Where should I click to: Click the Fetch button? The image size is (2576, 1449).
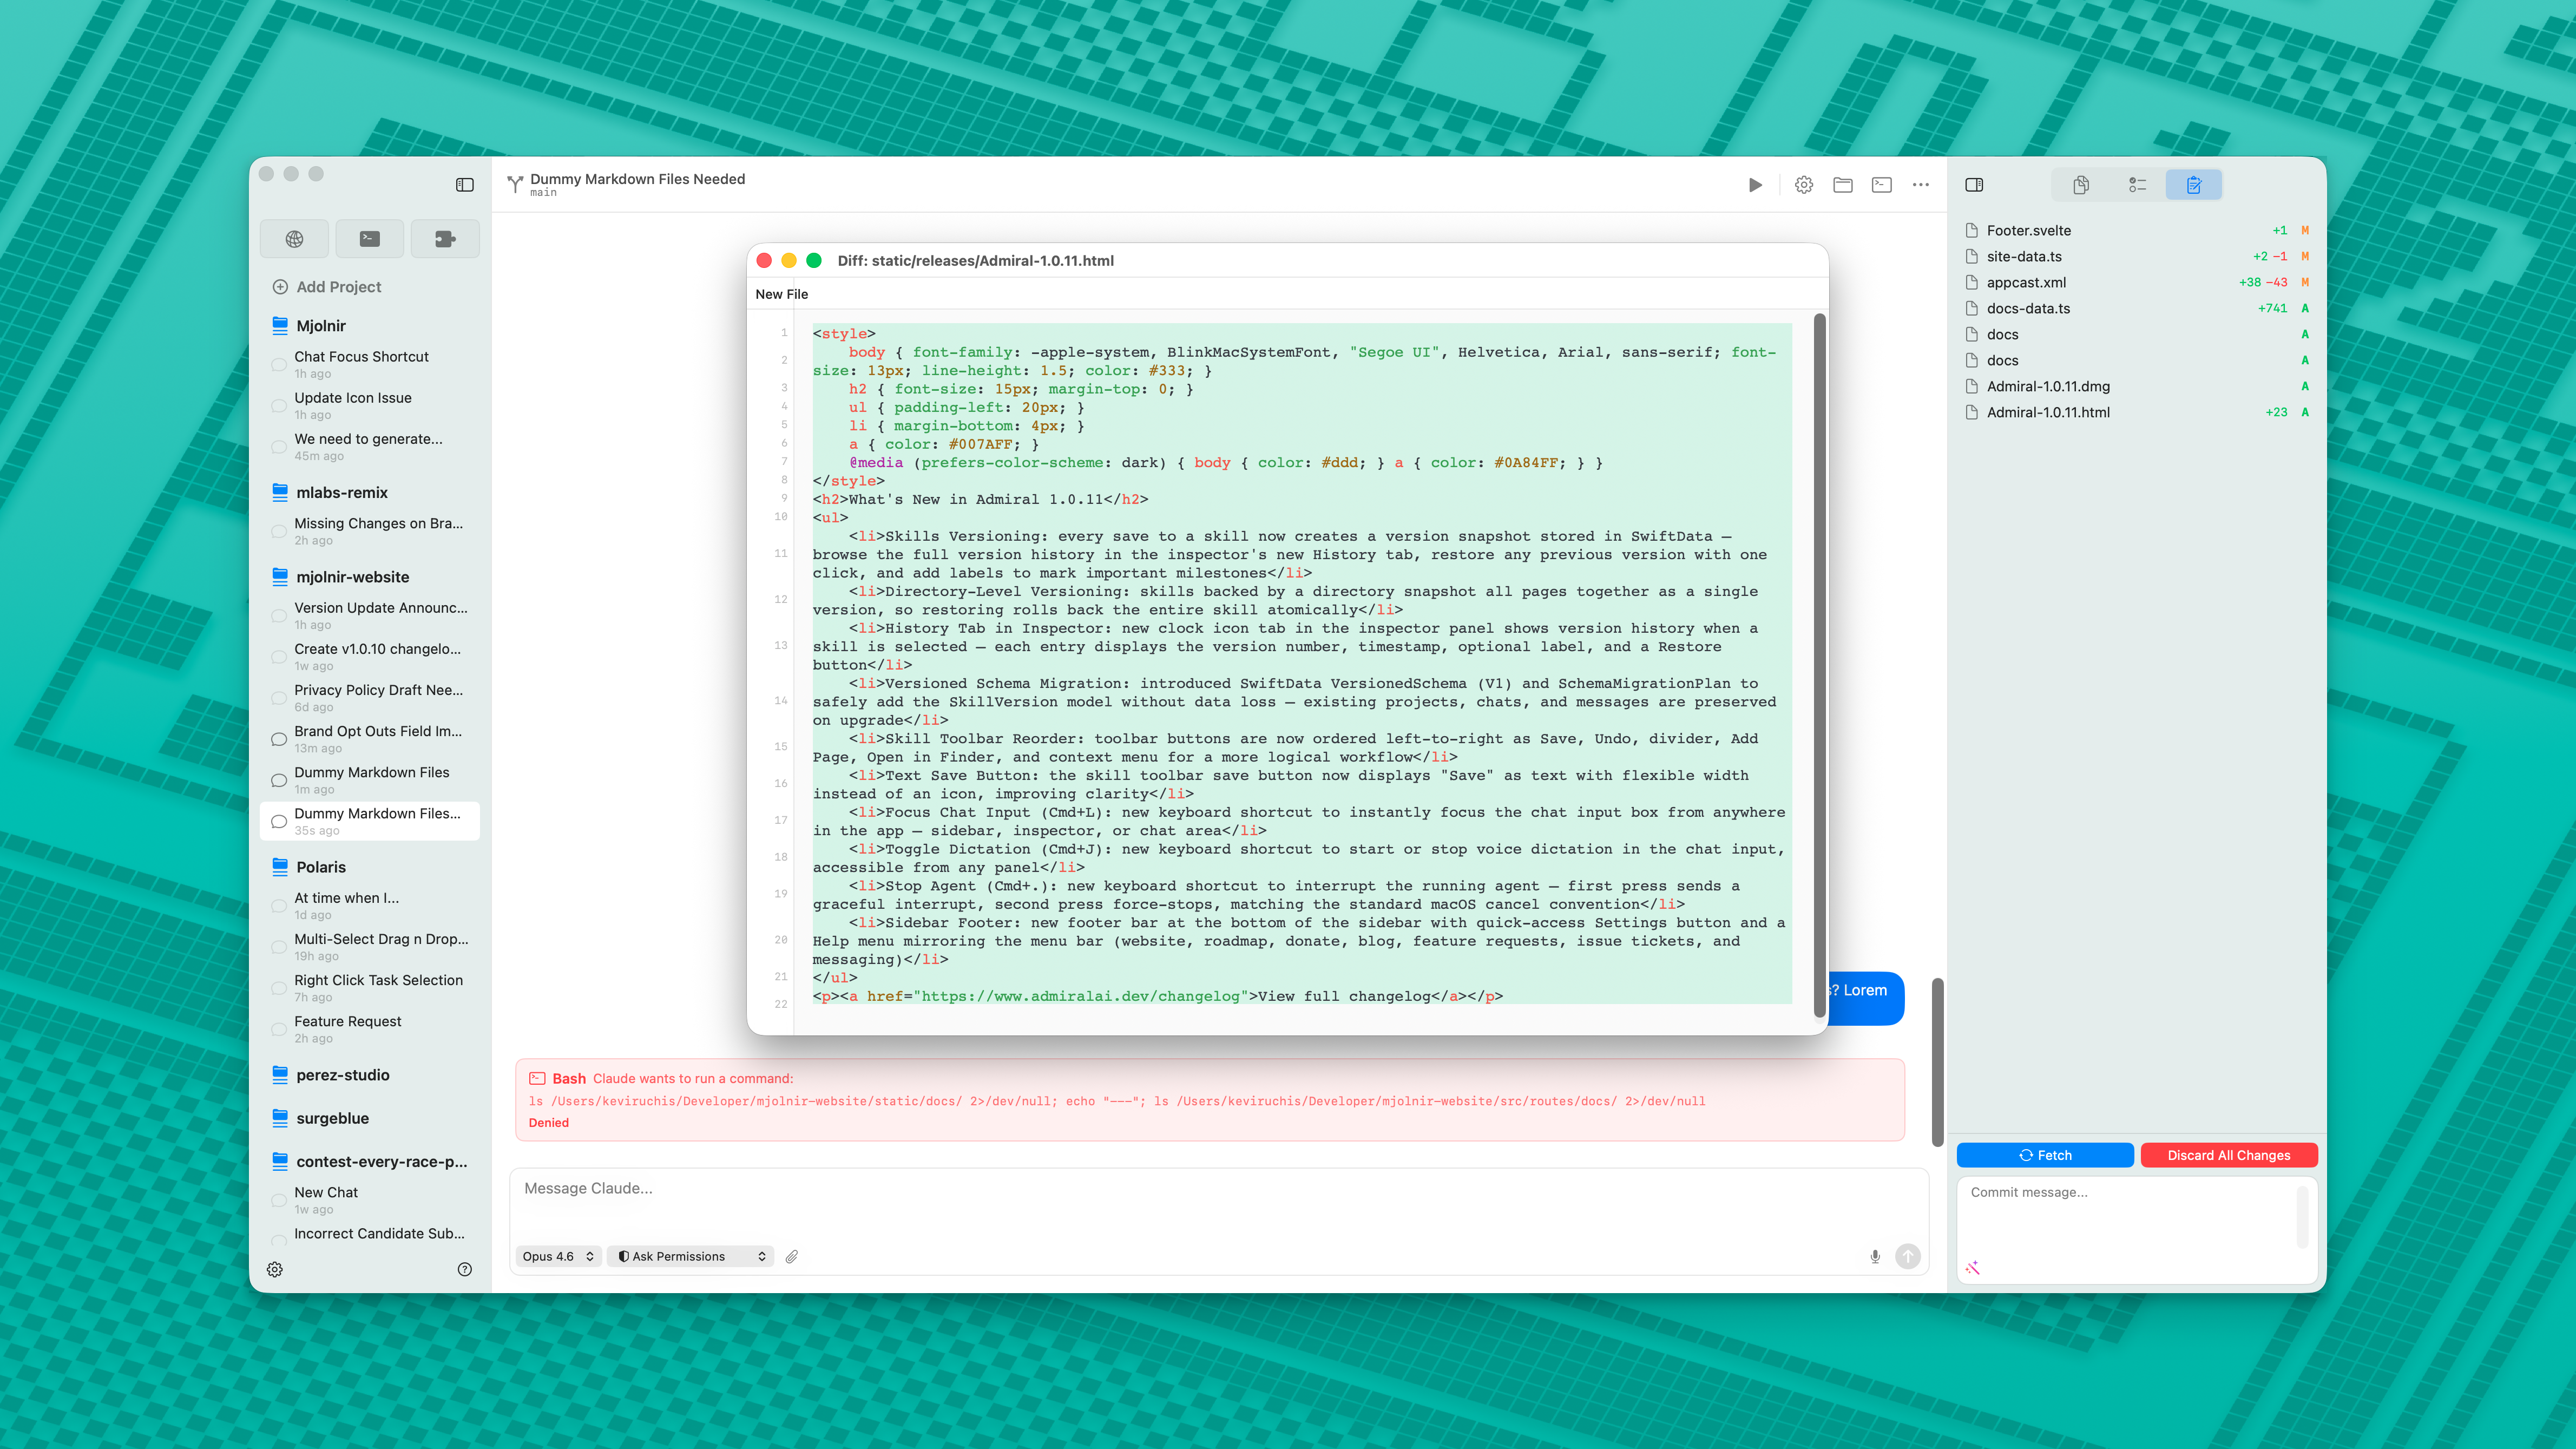[2046, 1155]
